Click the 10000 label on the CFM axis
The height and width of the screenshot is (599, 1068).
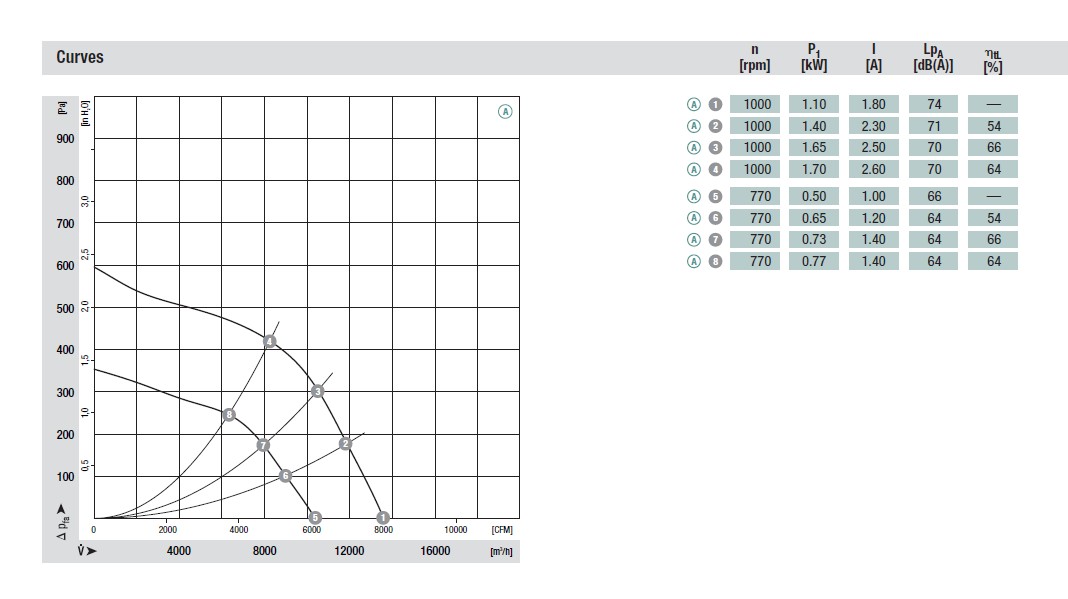[456, 529]
